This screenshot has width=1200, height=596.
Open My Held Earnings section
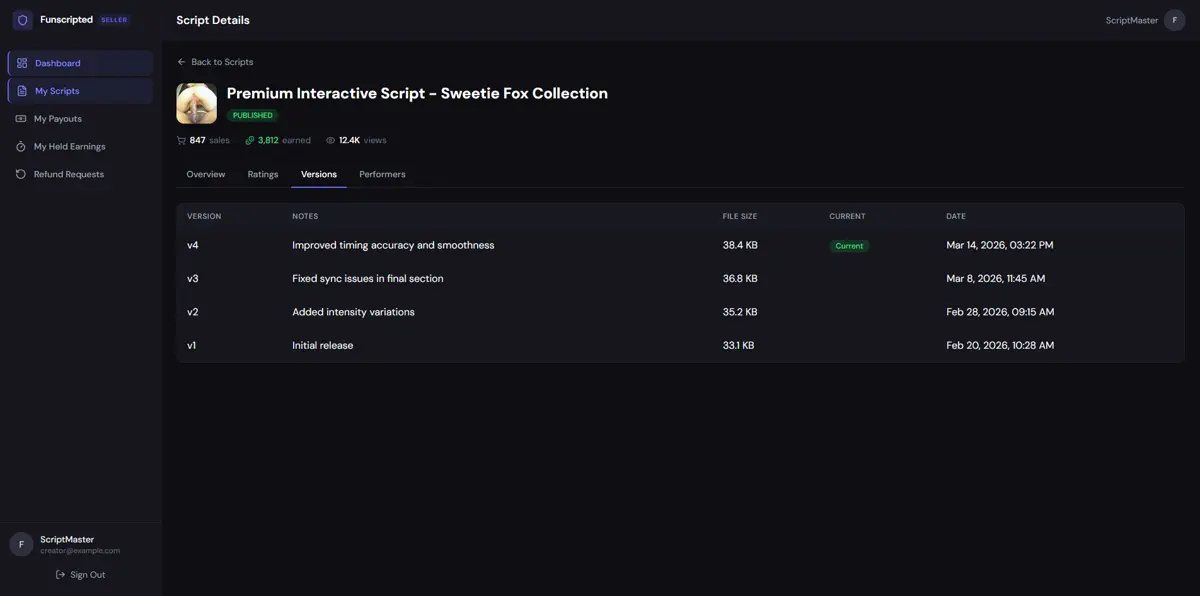[80, 146]
